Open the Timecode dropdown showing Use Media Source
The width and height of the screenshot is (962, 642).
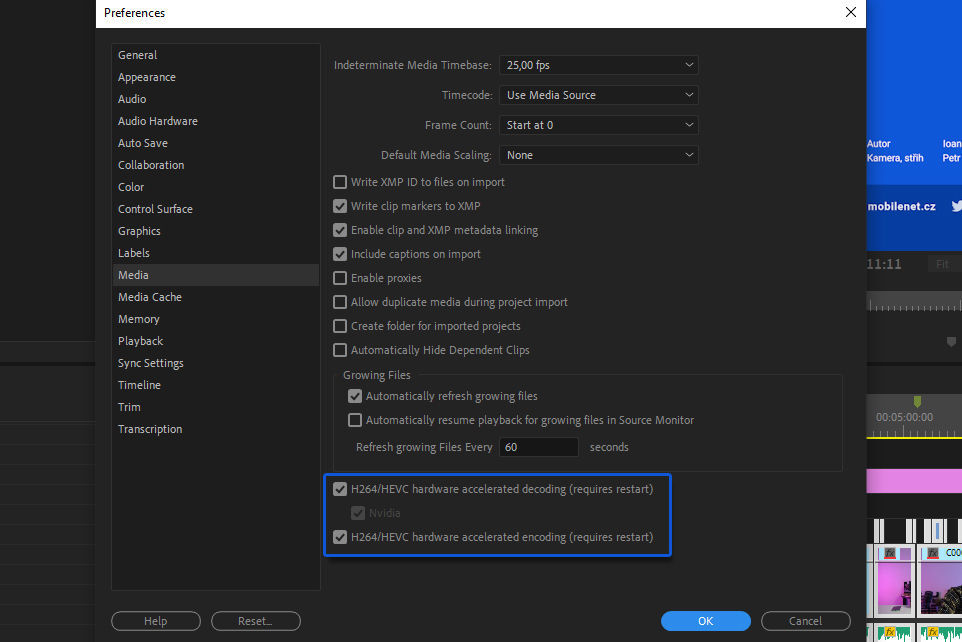(598, 94)
